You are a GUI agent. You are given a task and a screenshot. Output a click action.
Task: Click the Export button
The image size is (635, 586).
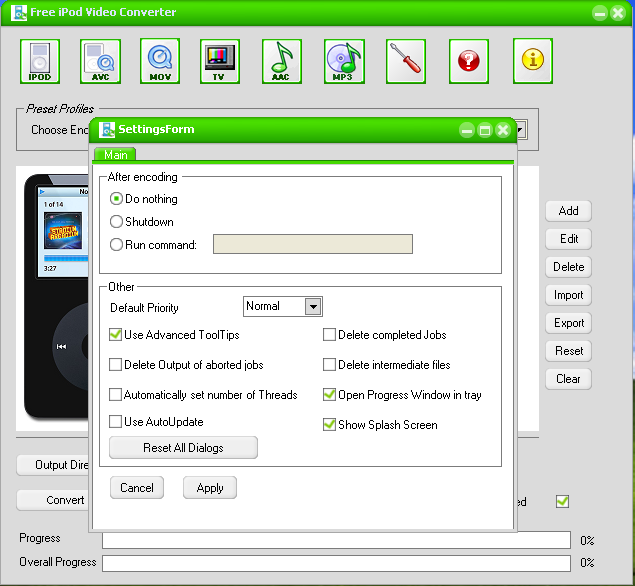pyautogui.click(x=569, y=323)
